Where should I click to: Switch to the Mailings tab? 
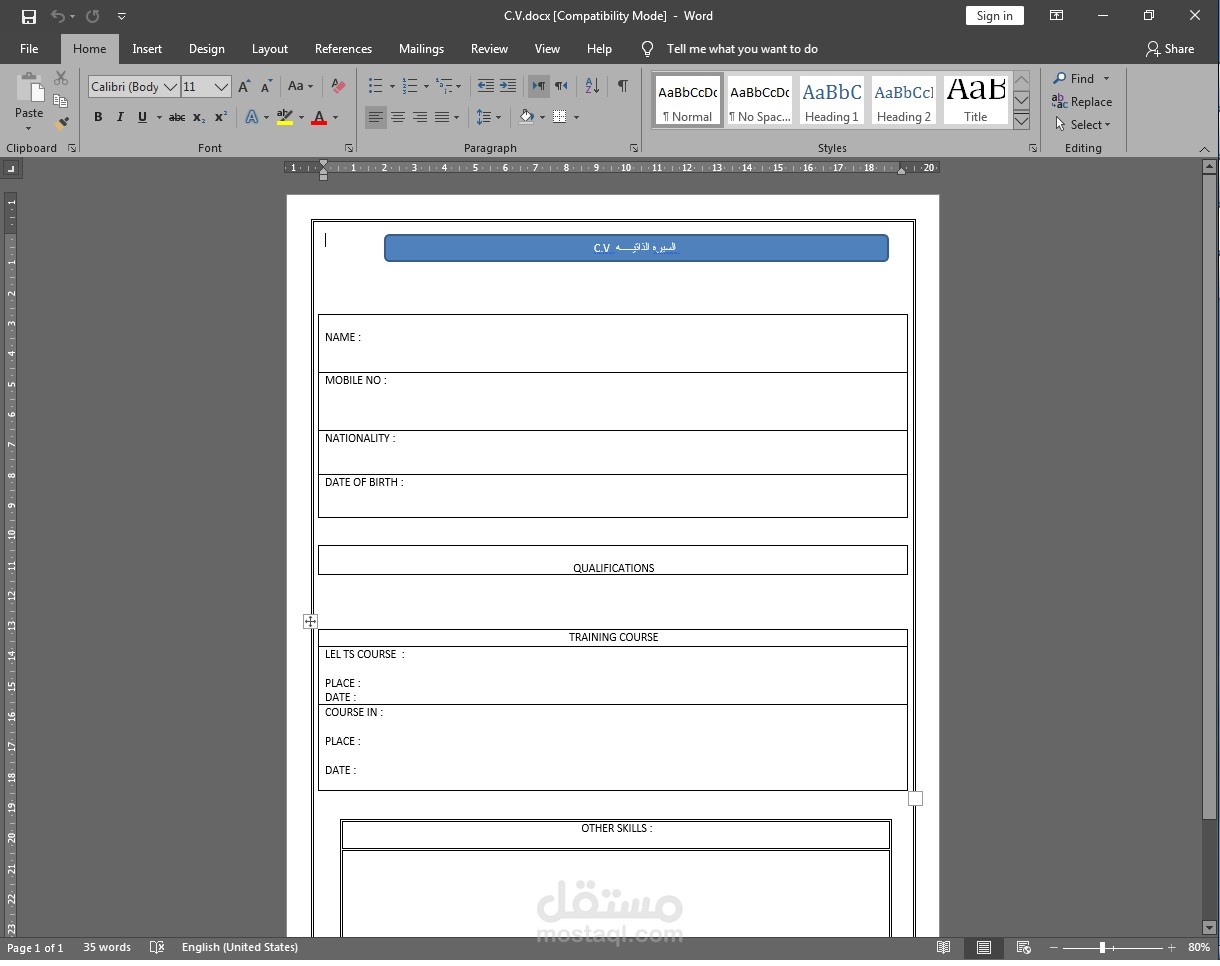click(421, 49)
